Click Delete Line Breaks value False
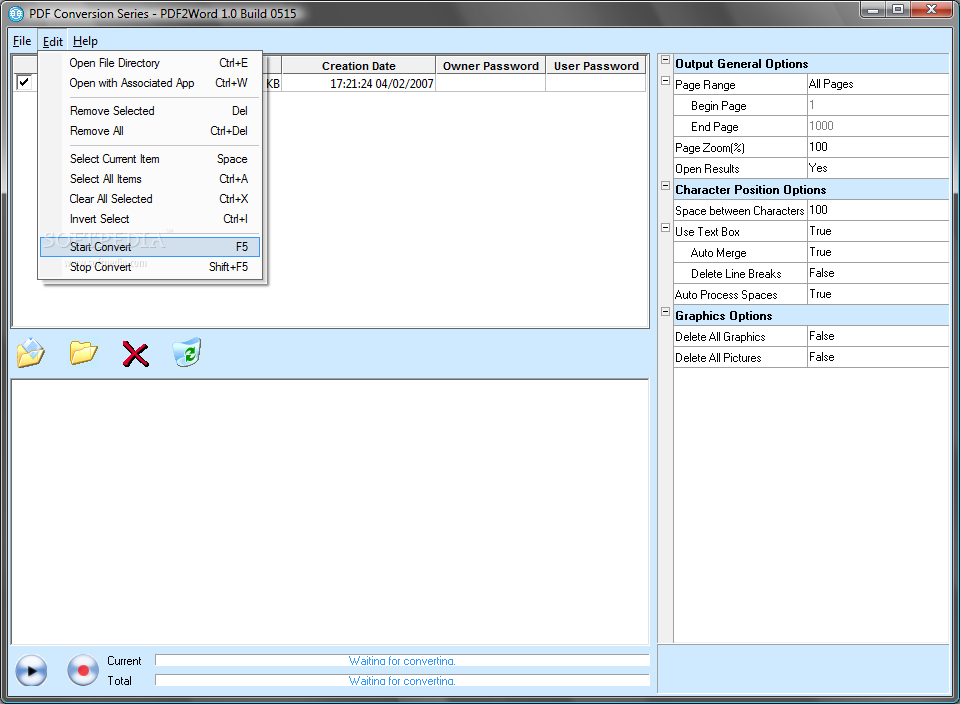 tap(878, 273)
